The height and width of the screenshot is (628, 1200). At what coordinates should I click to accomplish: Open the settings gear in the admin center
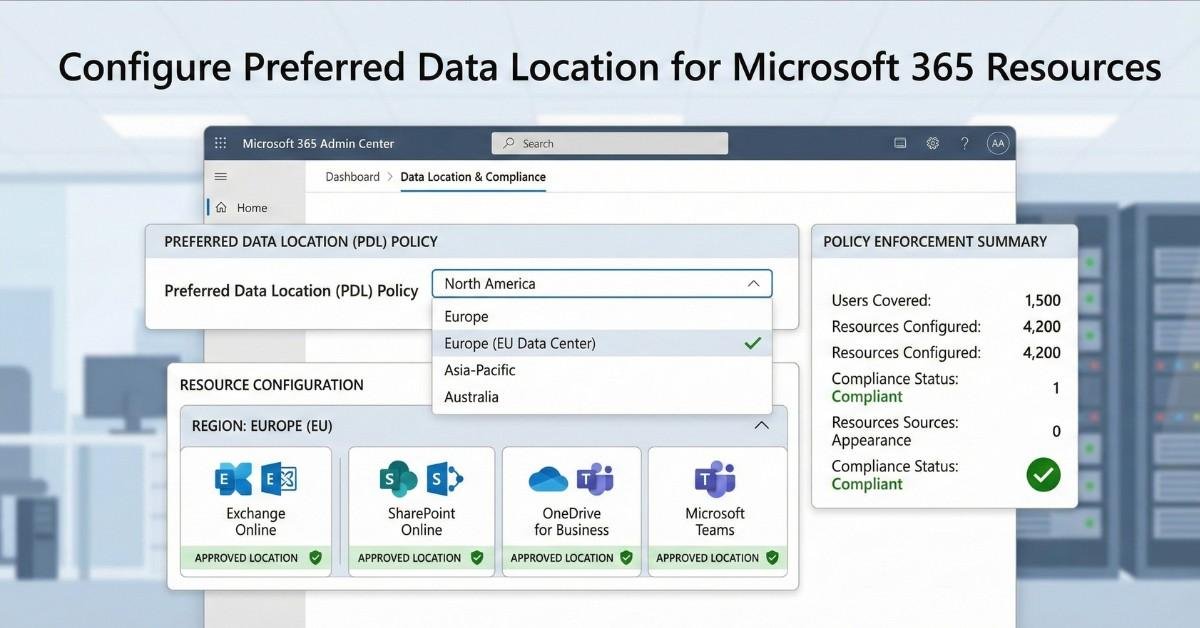(932, 143)
